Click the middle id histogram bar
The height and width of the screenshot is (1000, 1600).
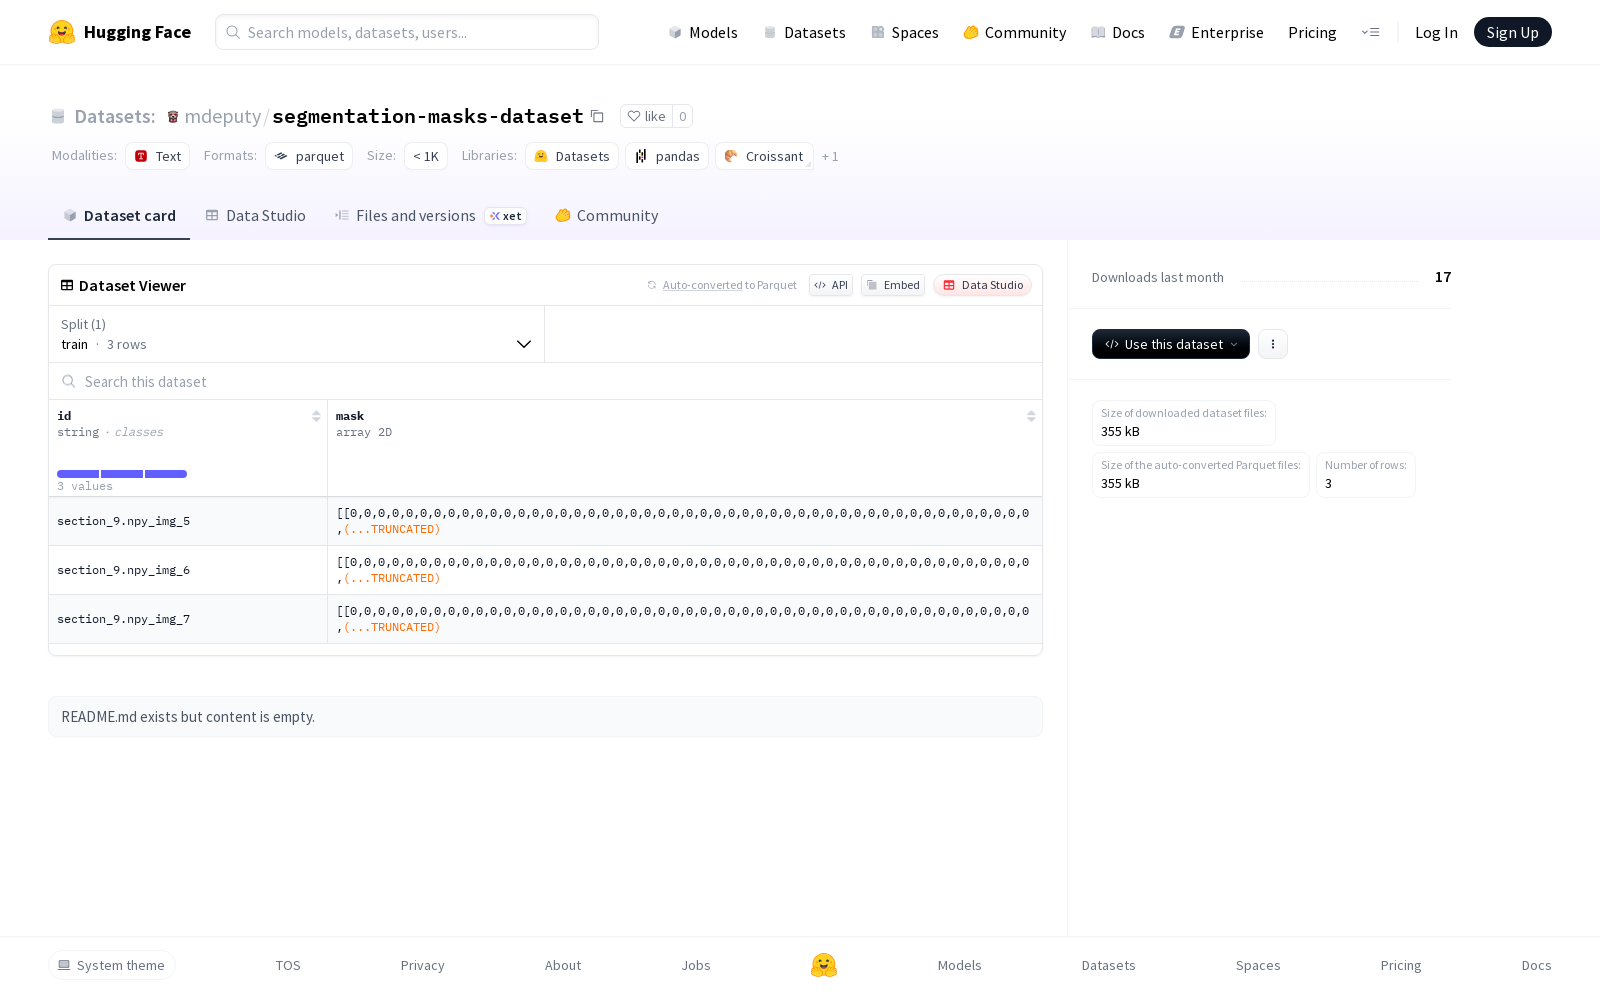122,474
